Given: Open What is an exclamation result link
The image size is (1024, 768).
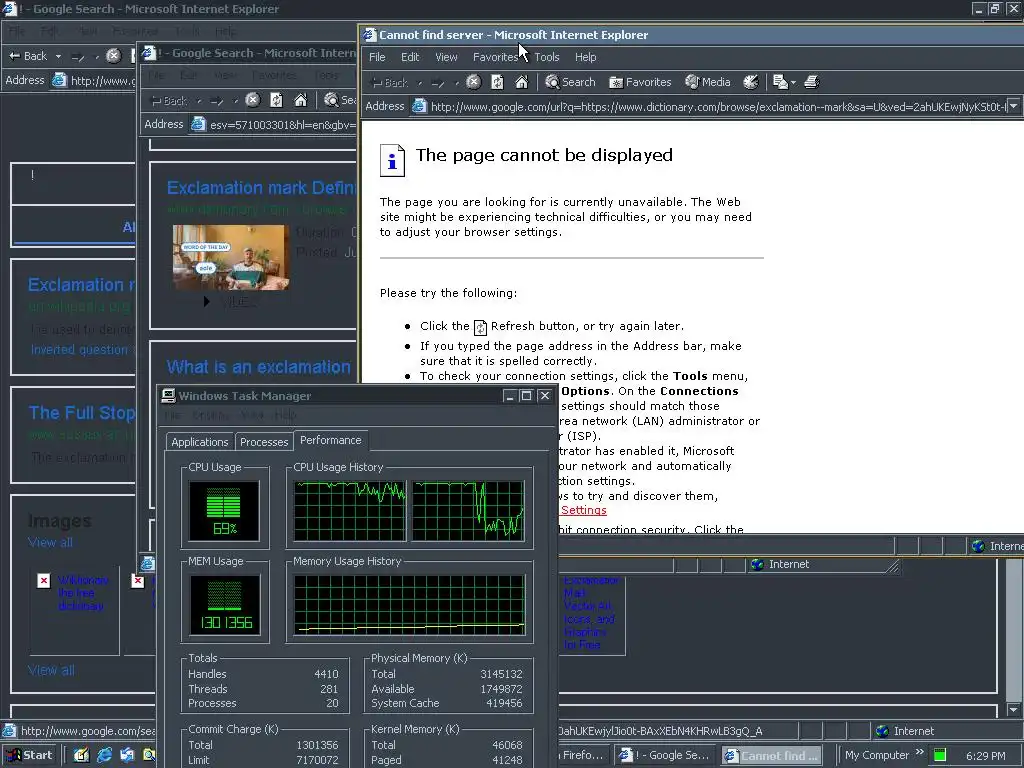Looking at the screenshot, I should pyautogui.click(x=259, y=367).
